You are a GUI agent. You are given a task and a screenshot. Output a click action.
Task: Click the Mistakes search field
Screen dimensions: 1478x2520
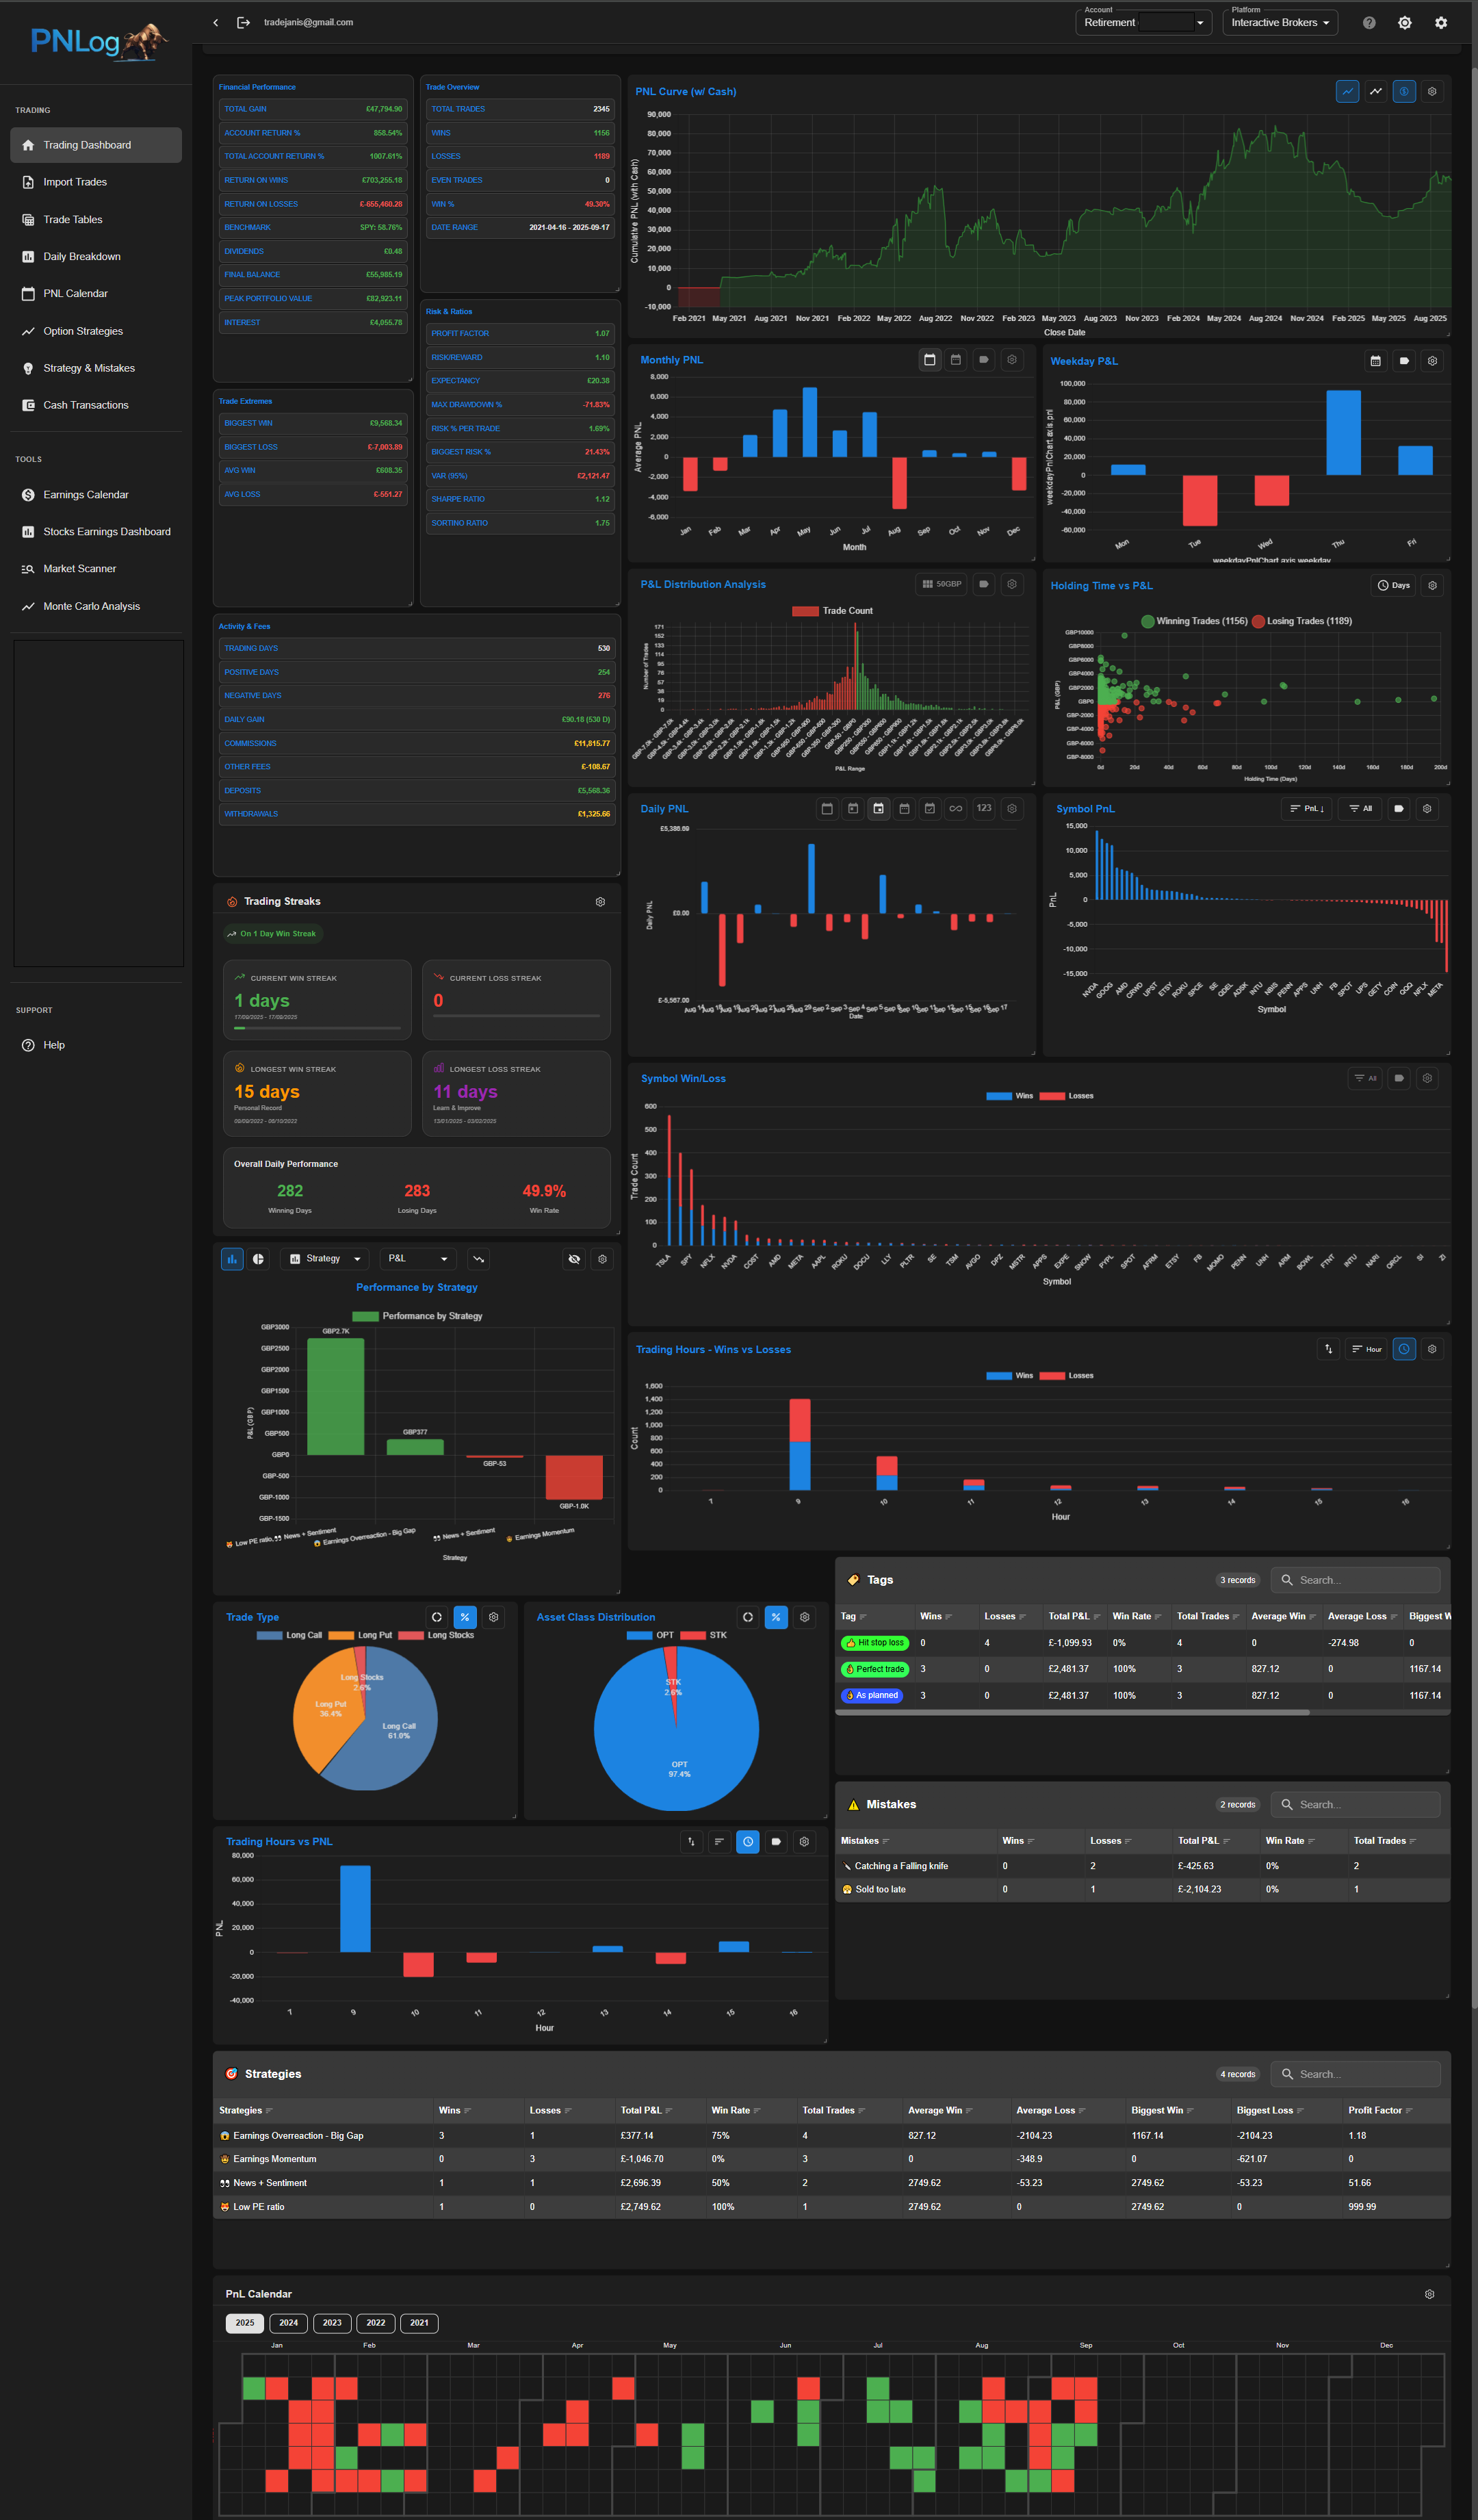[1360, 1804]
